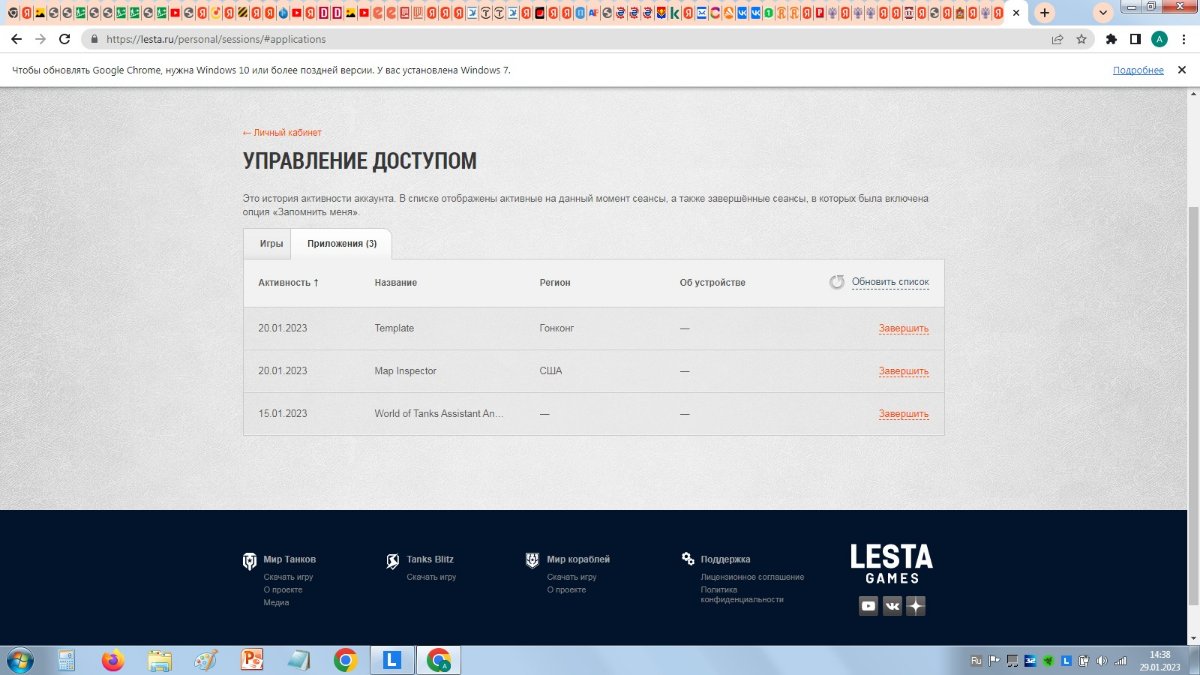
Task: Dismiss the Chrome update notification bar
Action: [1181, 70]
